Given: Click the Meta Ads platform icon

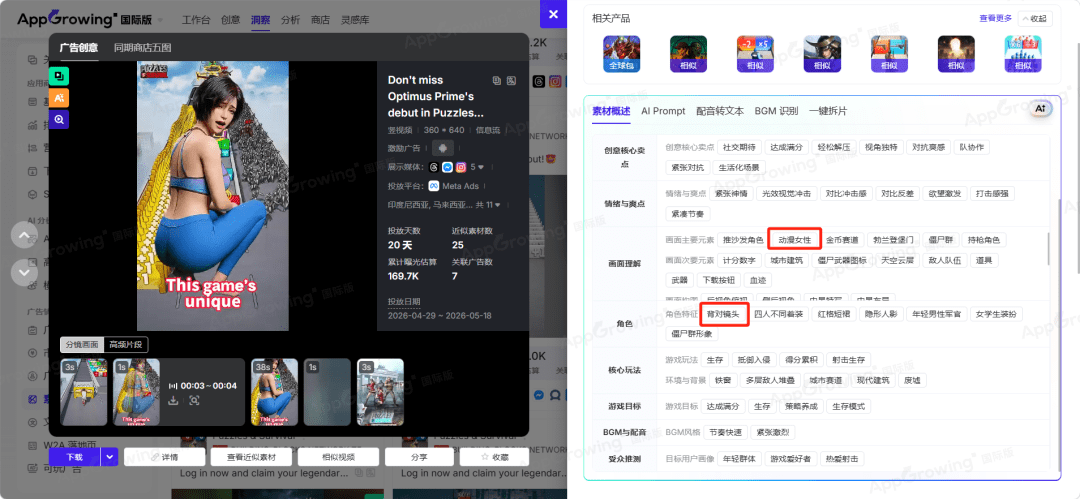Looking at the screenshot, I should 434,185.
